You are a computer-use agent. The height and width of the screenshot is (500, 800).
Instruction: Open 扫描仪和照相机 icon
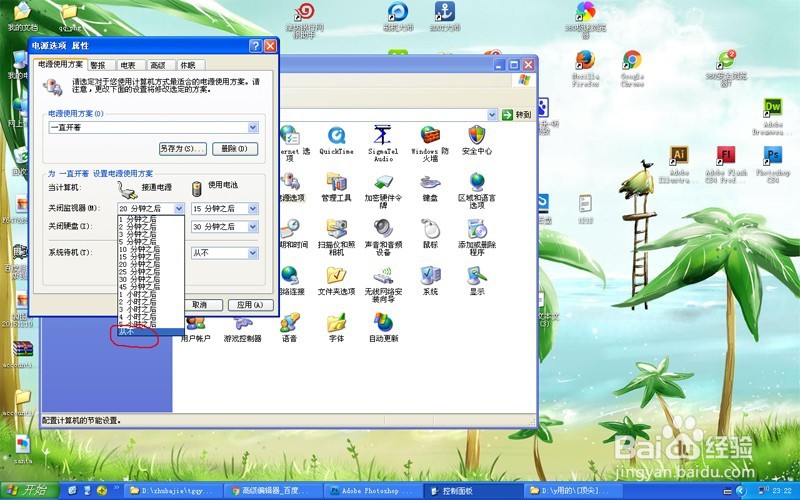click(x=336, y=237)
